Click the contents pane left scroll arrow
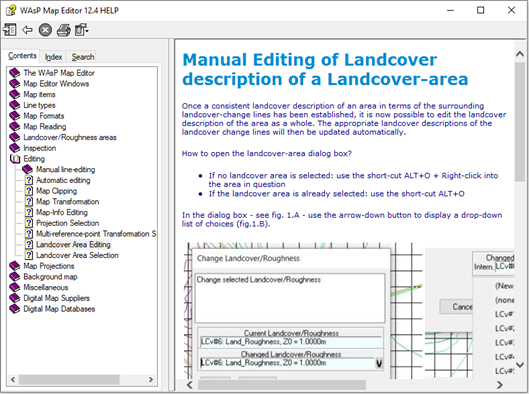The image size is (529, 394). tap(13, 379)
